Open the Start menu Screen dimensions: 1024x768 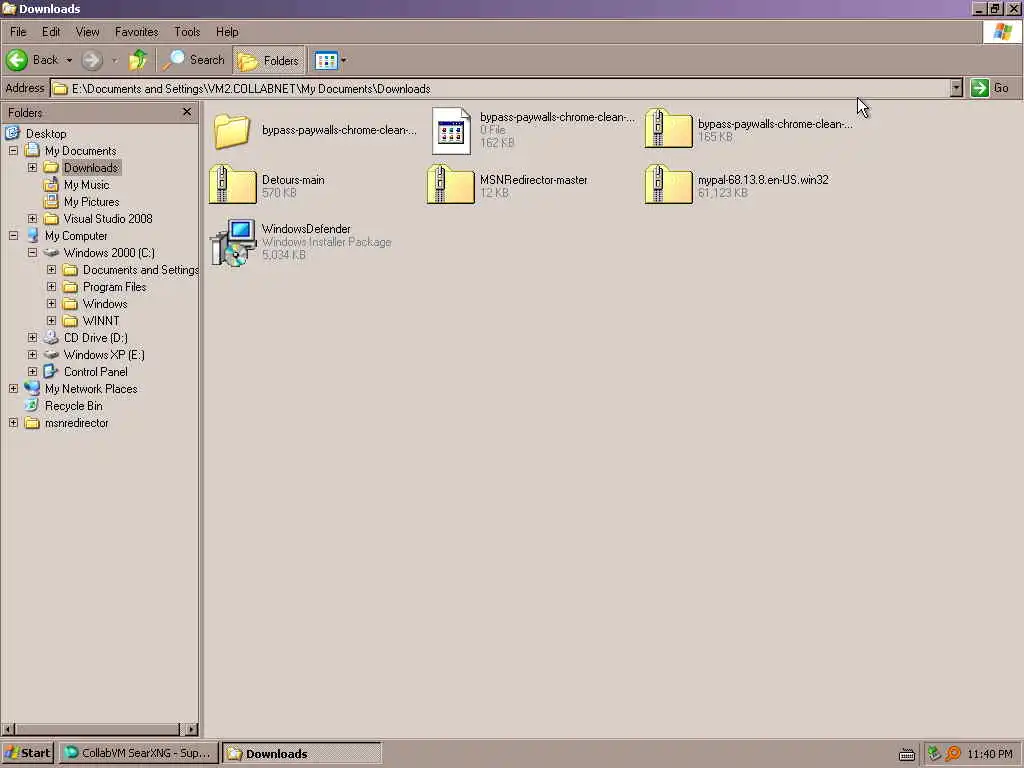click(x=27, y=753)
